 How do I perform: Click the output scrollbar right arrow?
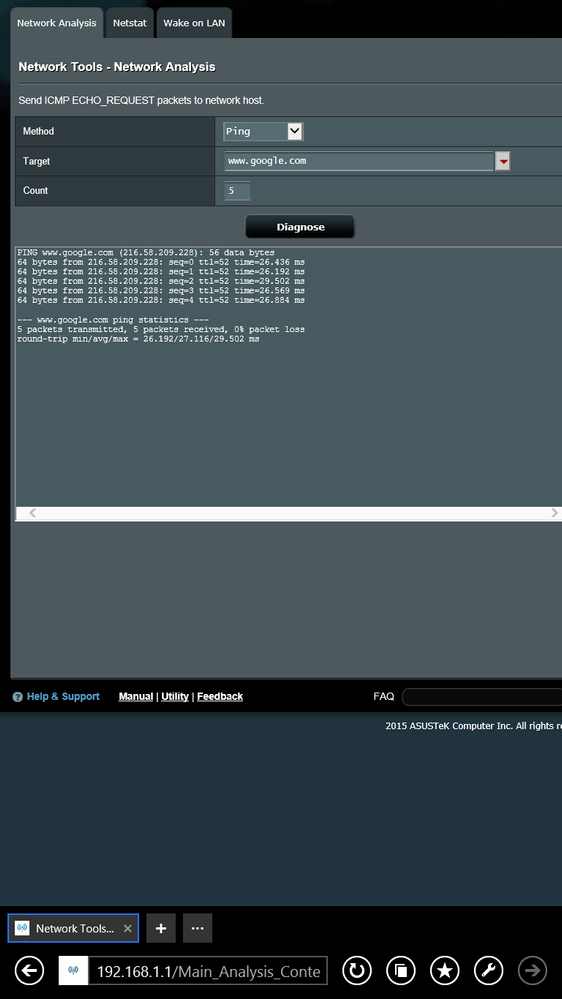tap(554, 513)
